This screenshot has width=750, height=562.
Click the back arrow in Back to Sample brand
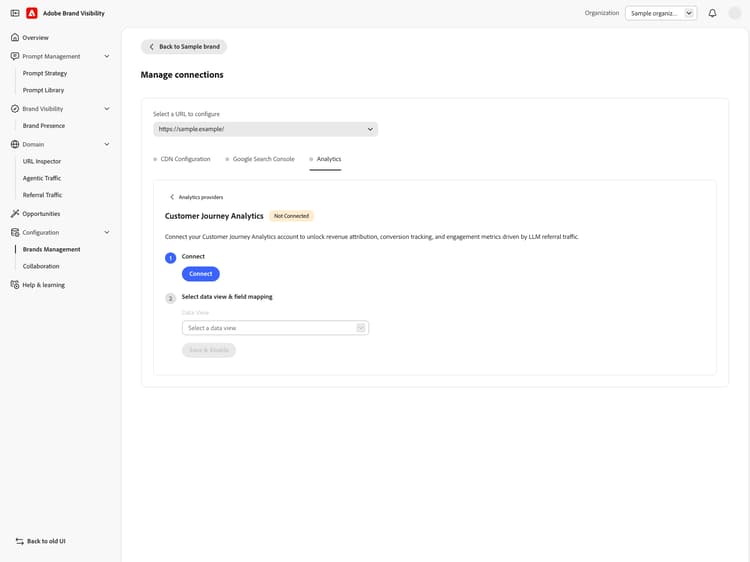coord(152,47)
